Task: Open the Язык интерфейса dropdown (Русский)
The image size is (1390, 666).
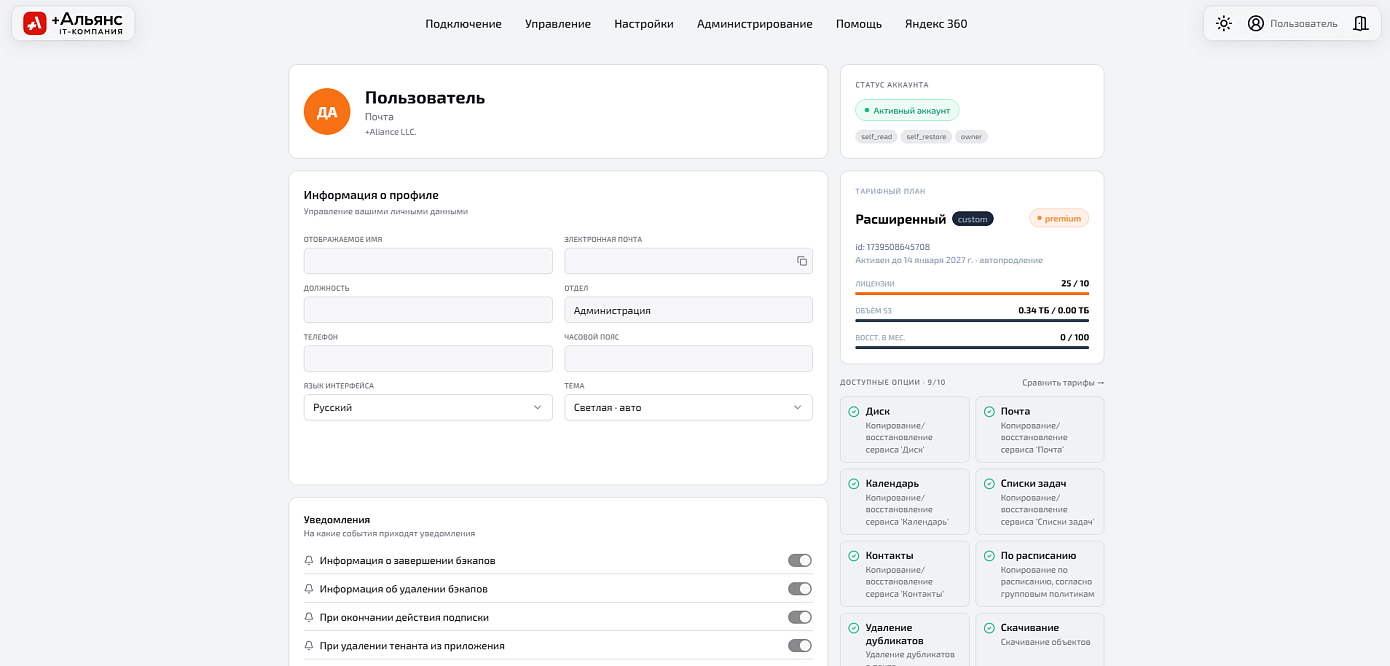Action: 428,407
